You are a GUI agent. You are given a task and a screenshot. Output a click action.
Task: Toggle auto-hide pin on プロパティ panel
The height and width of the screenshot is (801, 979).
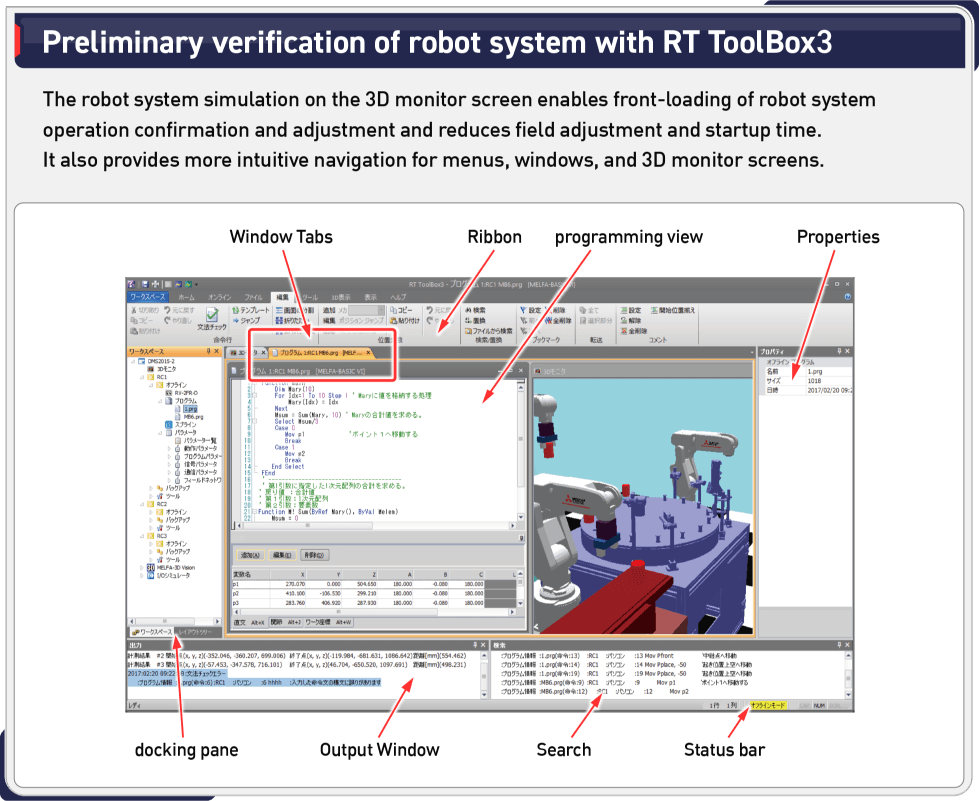(x=839, y=352)
